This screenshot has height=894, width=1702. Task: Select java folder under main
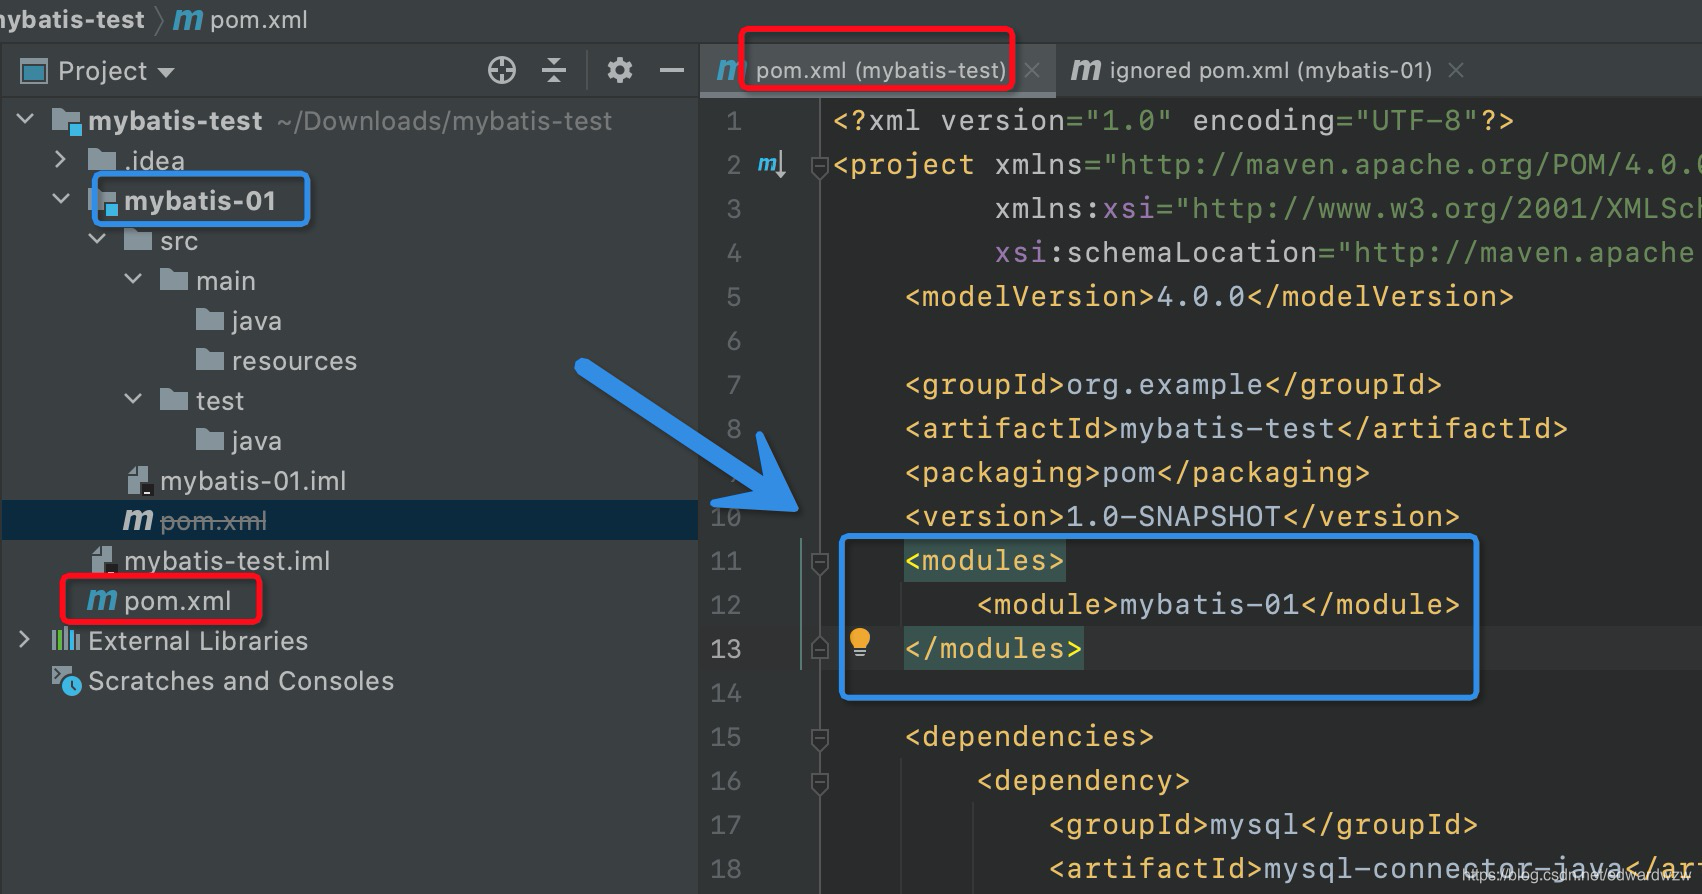(256, 321)
